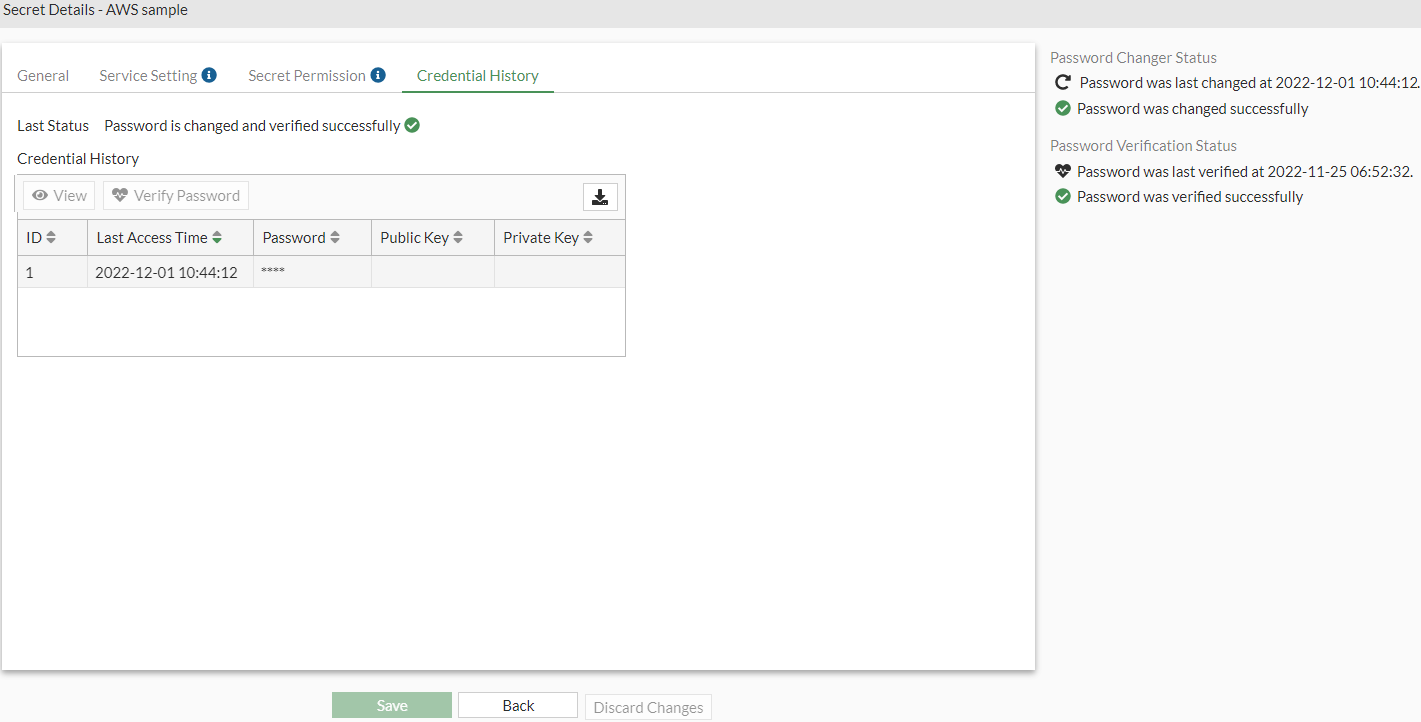Sort by Password column arrows

click(x=335, y=238)
